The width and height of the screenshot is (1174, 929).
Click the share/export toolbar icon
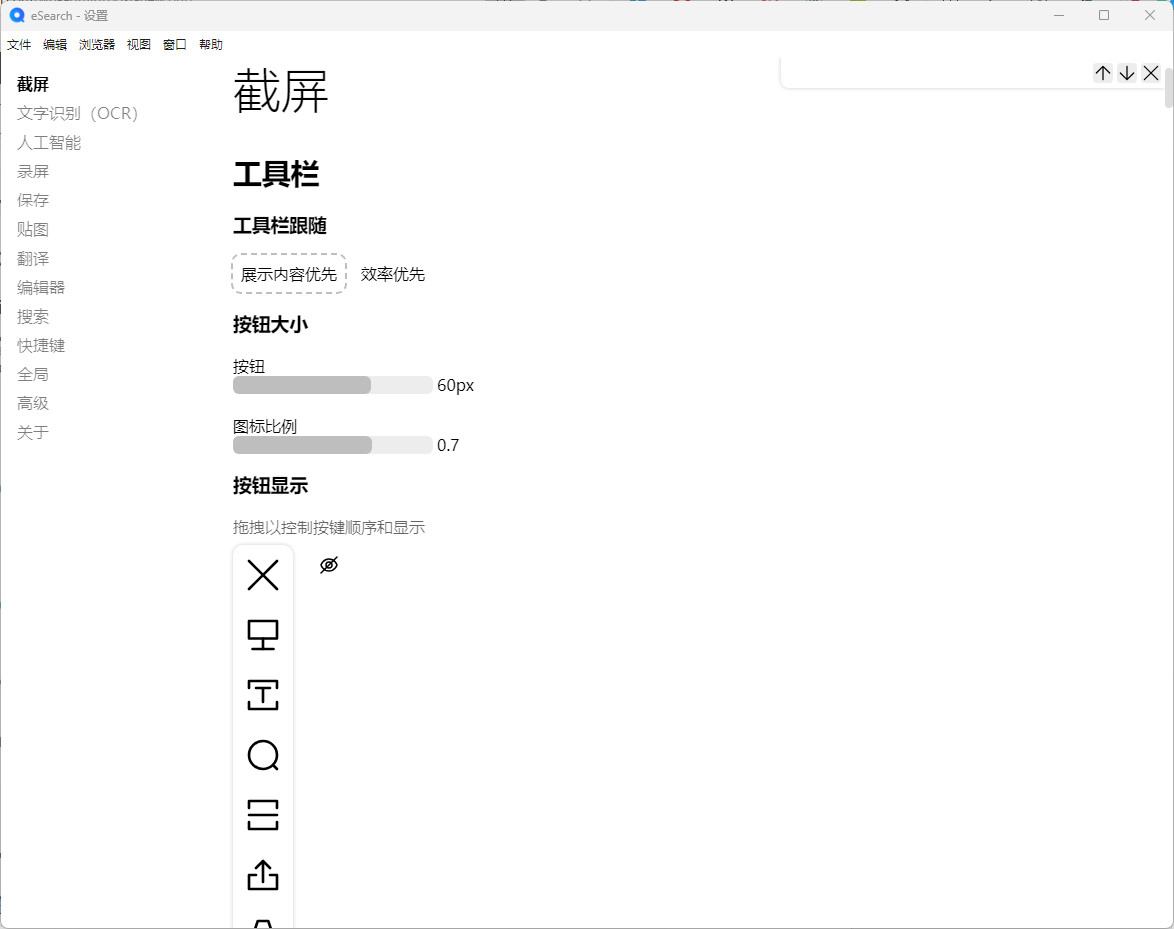pos(263,874)
